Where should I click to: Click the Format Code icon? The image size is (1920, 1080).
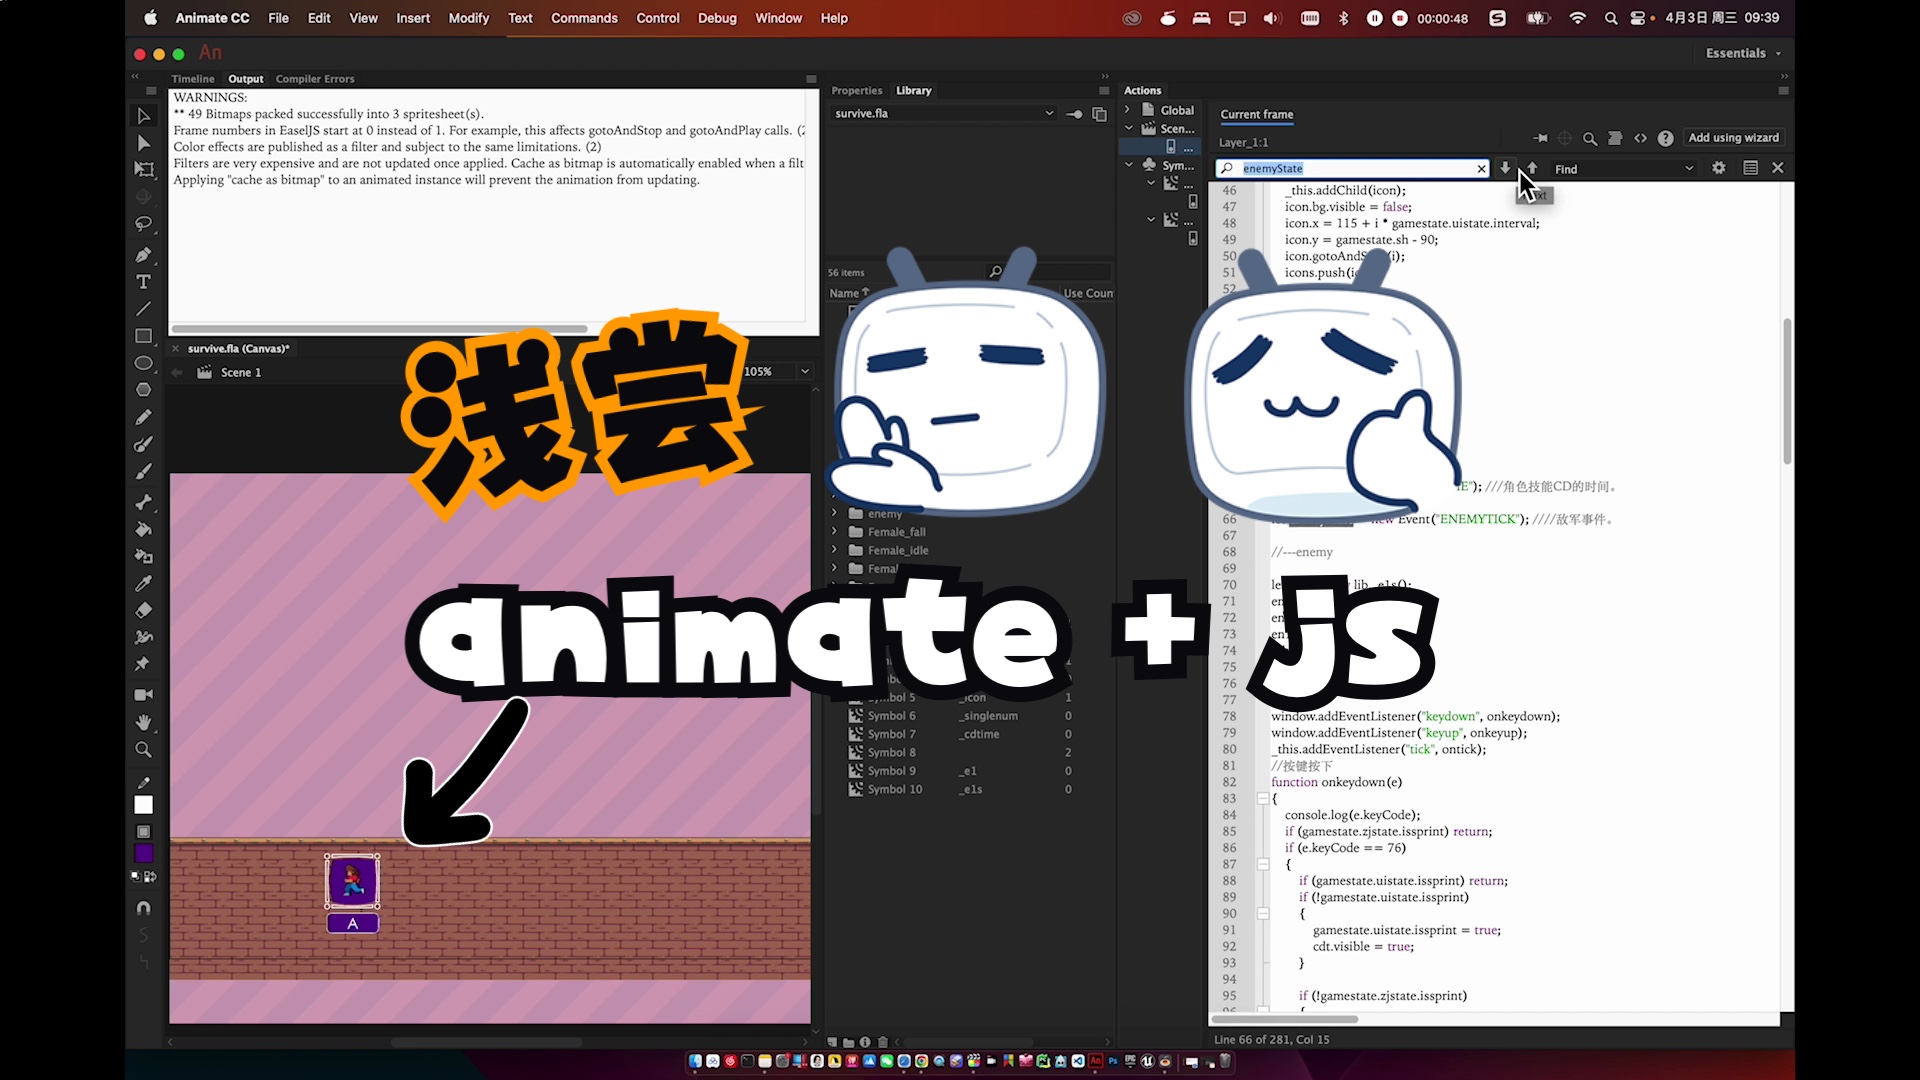[x=1615, y=138]
